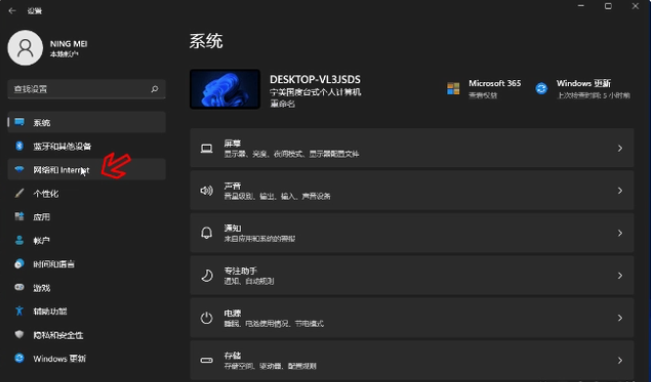Click the gaming controller icon beside 游戏
Screen dimensions: 651x382
19,287
